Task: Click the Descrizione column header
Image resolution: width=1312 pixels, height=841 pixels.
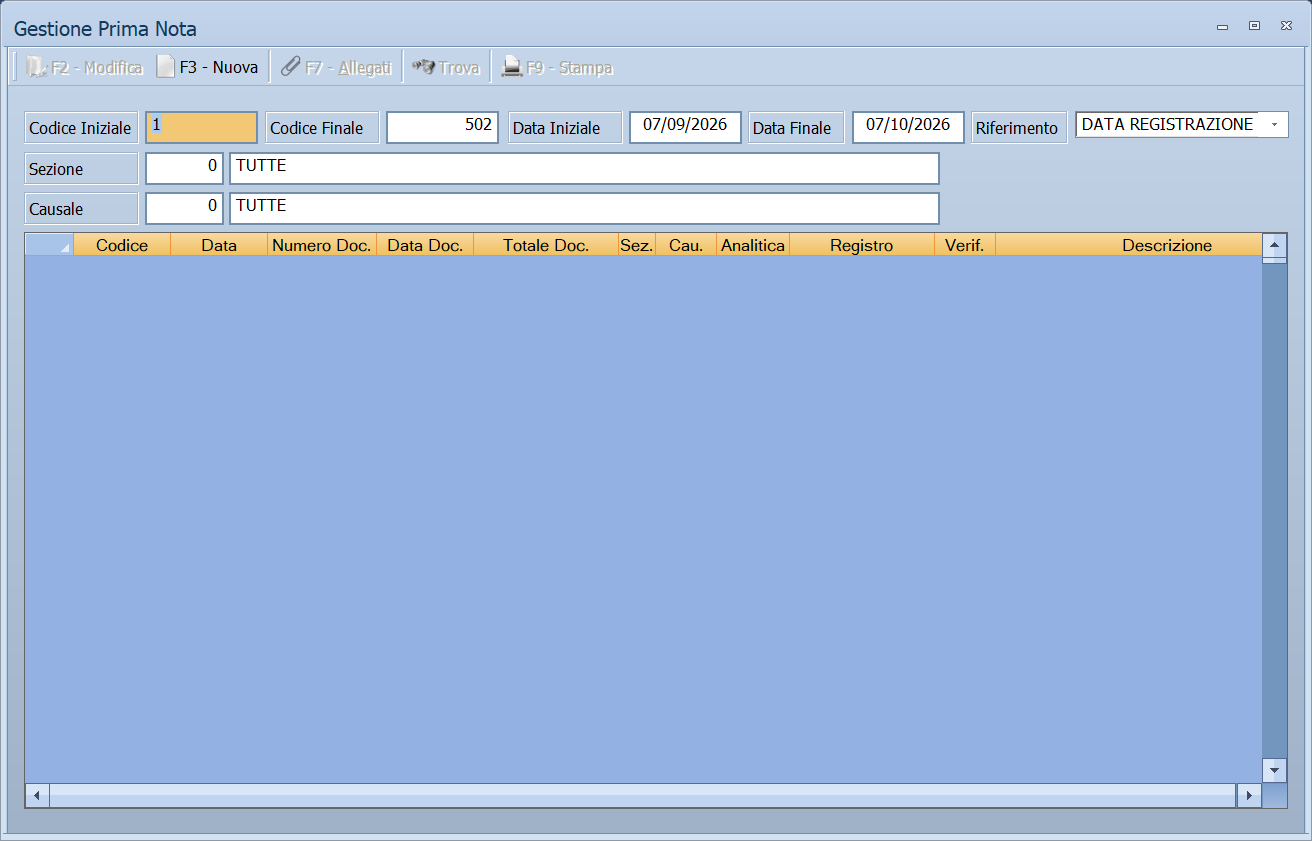Action: click(x=1129, y=245)
